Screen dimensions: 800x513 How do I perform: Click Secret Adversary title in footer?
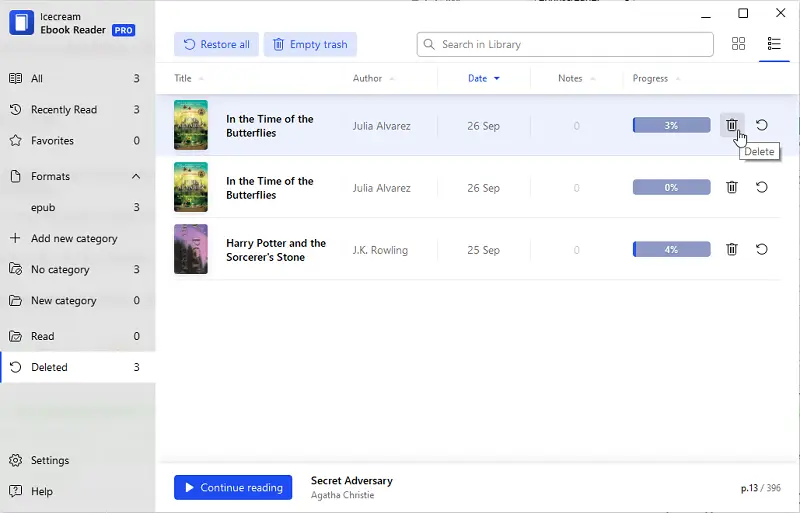pyautogui.click(x=352, y=481)
